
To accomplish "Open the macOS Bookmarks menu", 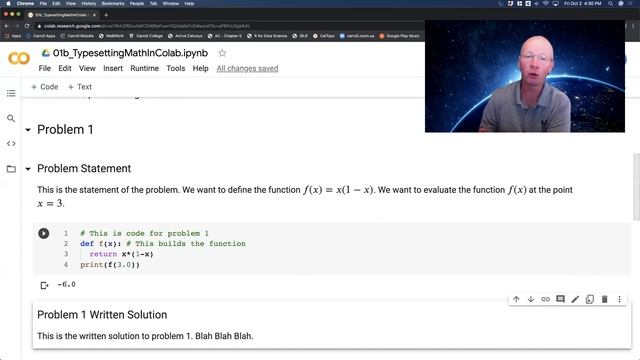I will (x=113, y=3).
